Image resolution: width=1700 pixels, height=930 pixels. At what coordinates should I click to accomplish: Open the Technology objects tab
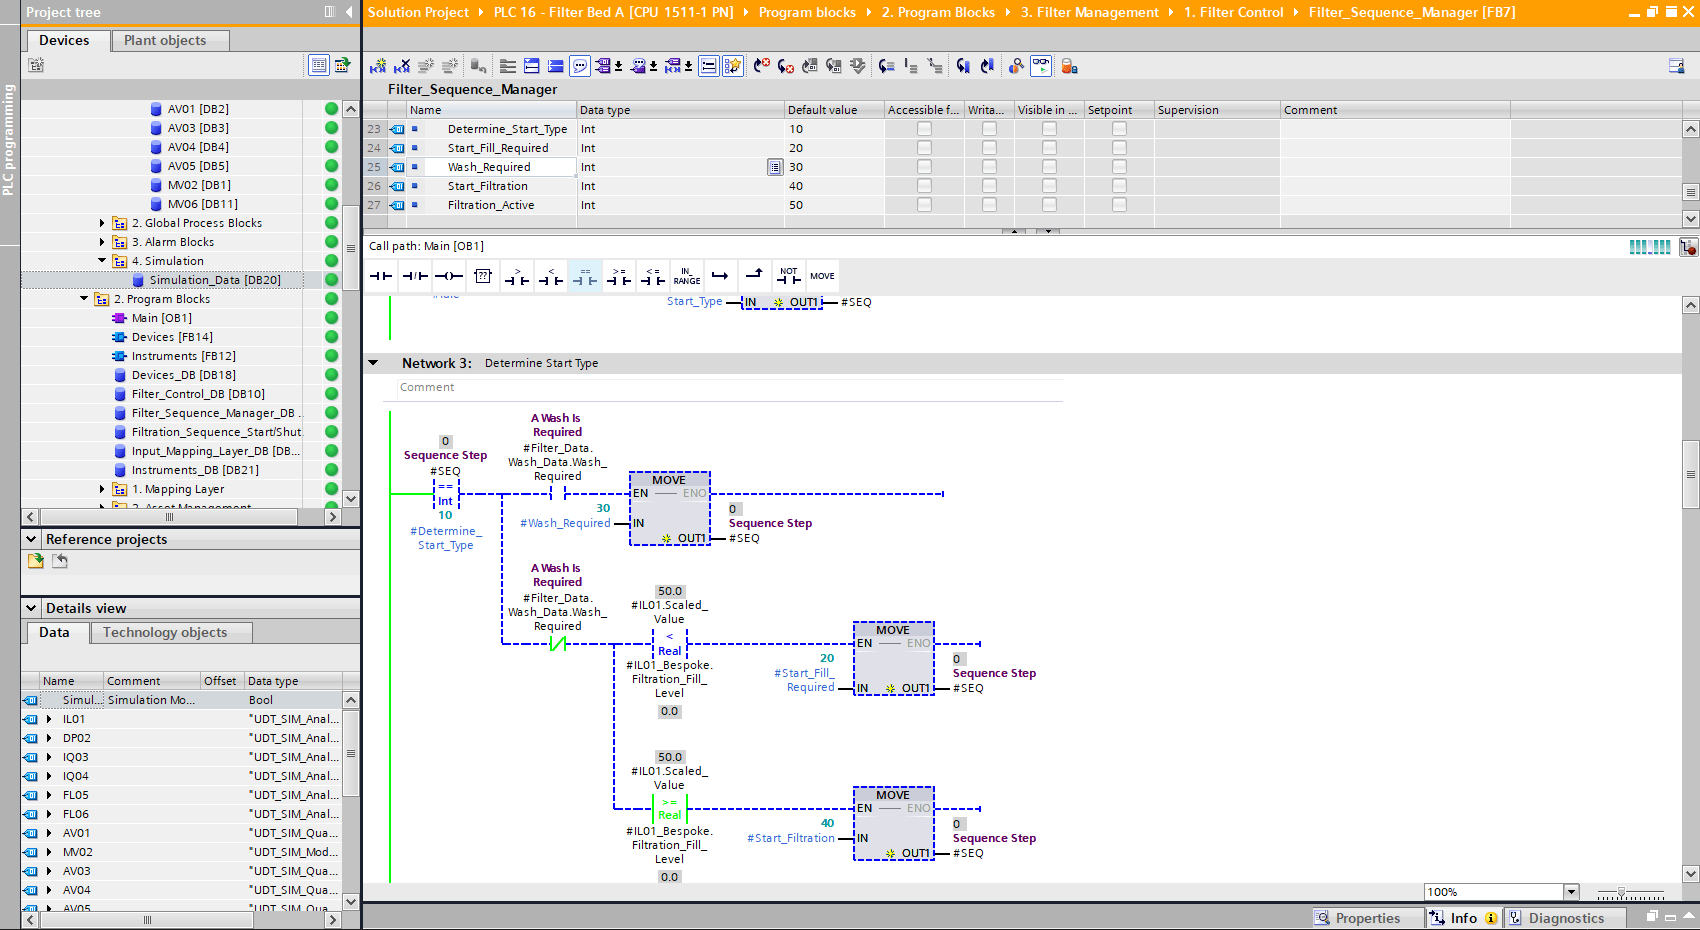click(x=165, y=632)
